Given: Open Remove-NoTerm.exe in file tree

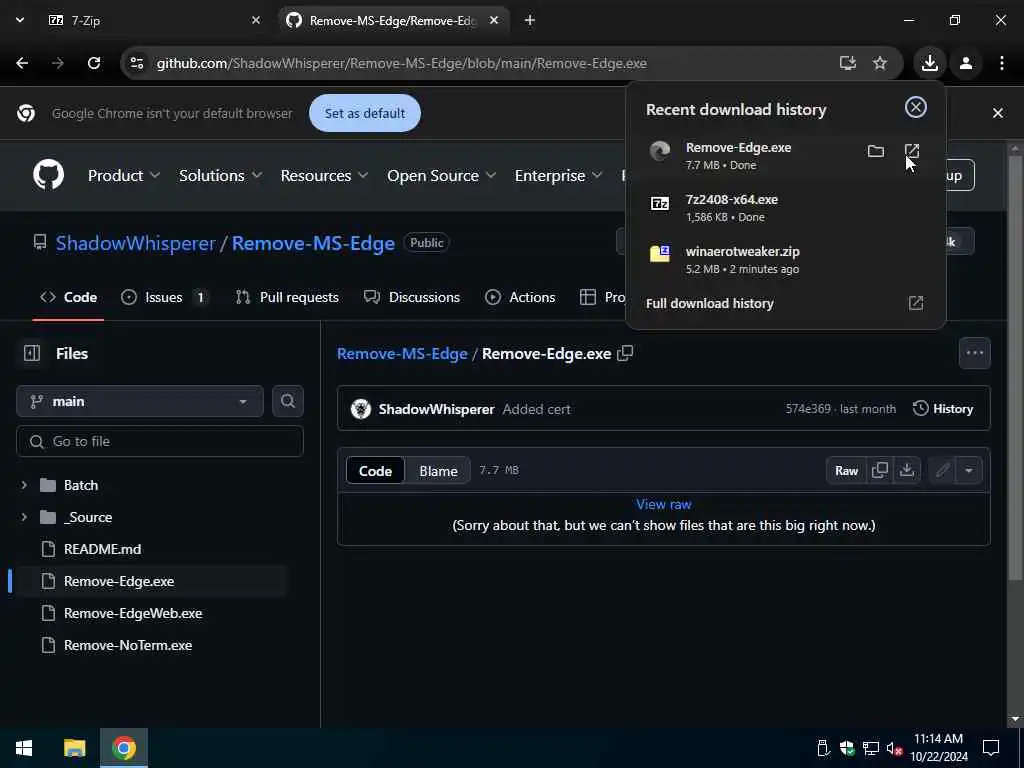Looking at the screenshot, I should [127, 645].
